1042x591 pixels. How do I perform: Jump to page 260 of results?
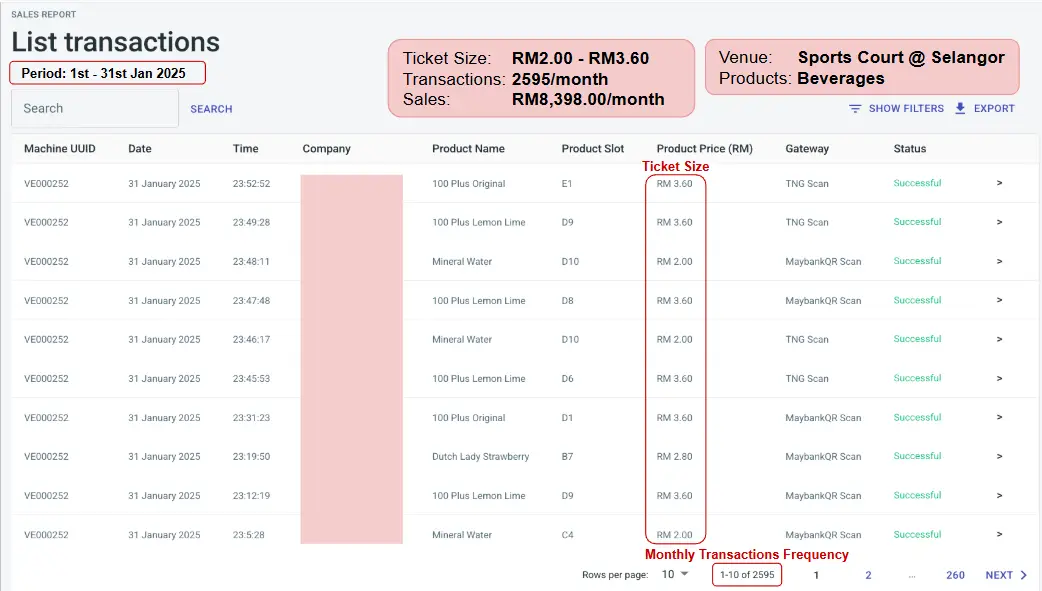(955, 575)
